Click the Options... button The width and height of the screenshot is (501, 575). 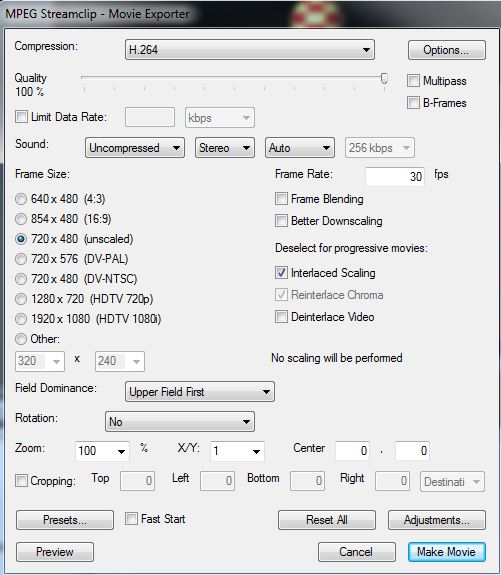click(447, 50)
